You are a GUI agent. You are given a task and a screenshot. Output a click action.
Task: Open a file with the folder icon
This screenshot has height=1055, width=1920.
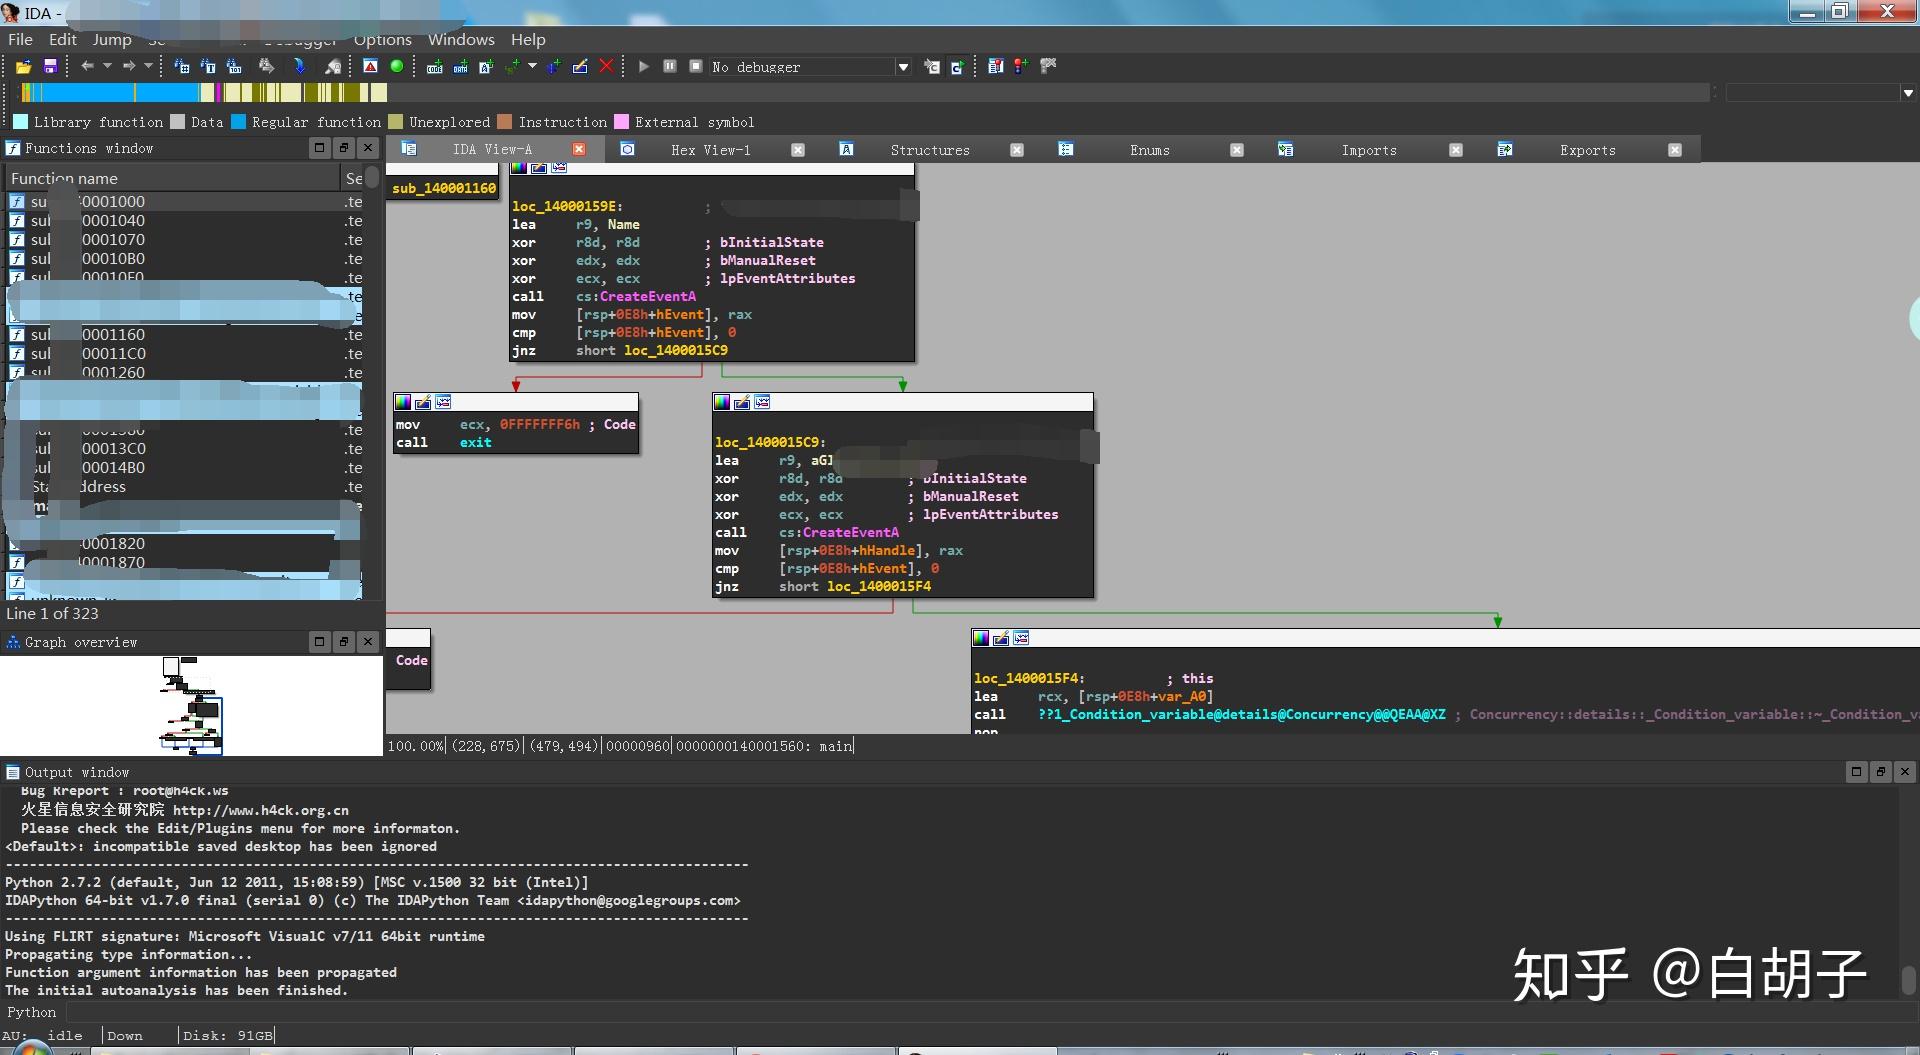pos(23,66)
